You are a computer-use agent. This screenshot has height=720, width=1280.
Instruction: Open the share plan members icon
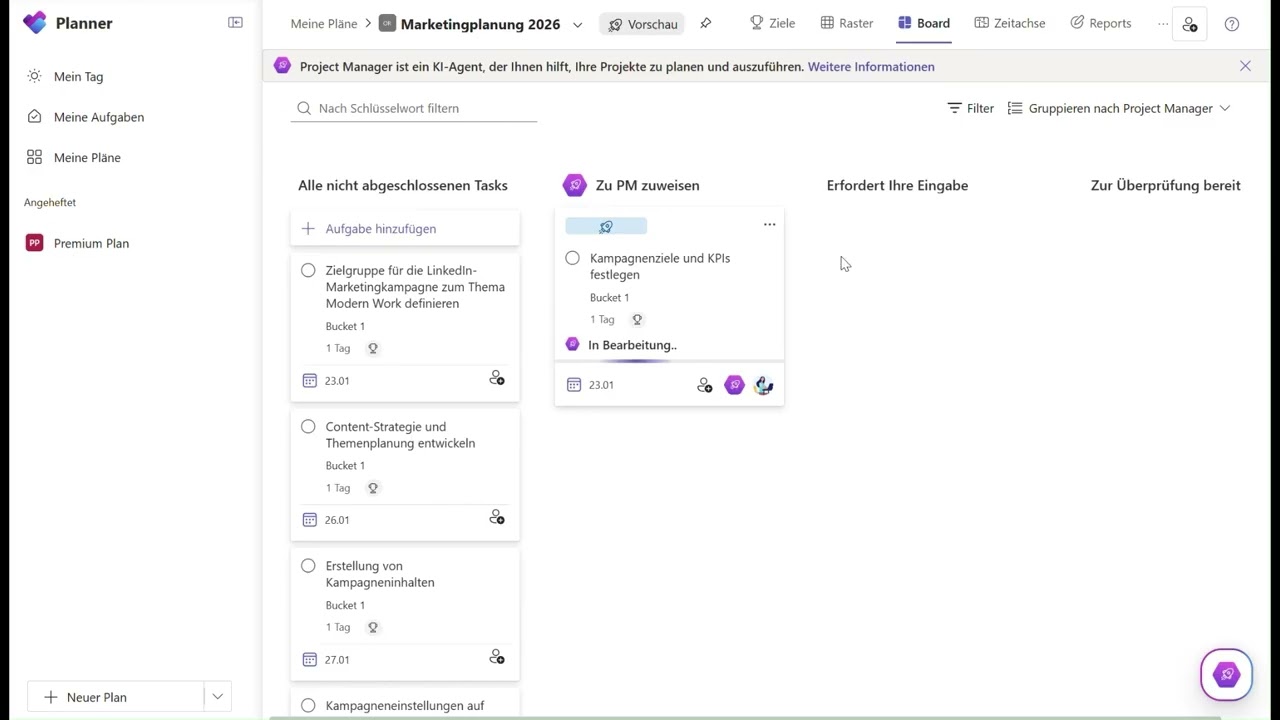pyautogui.click(x=1189, y=24)
